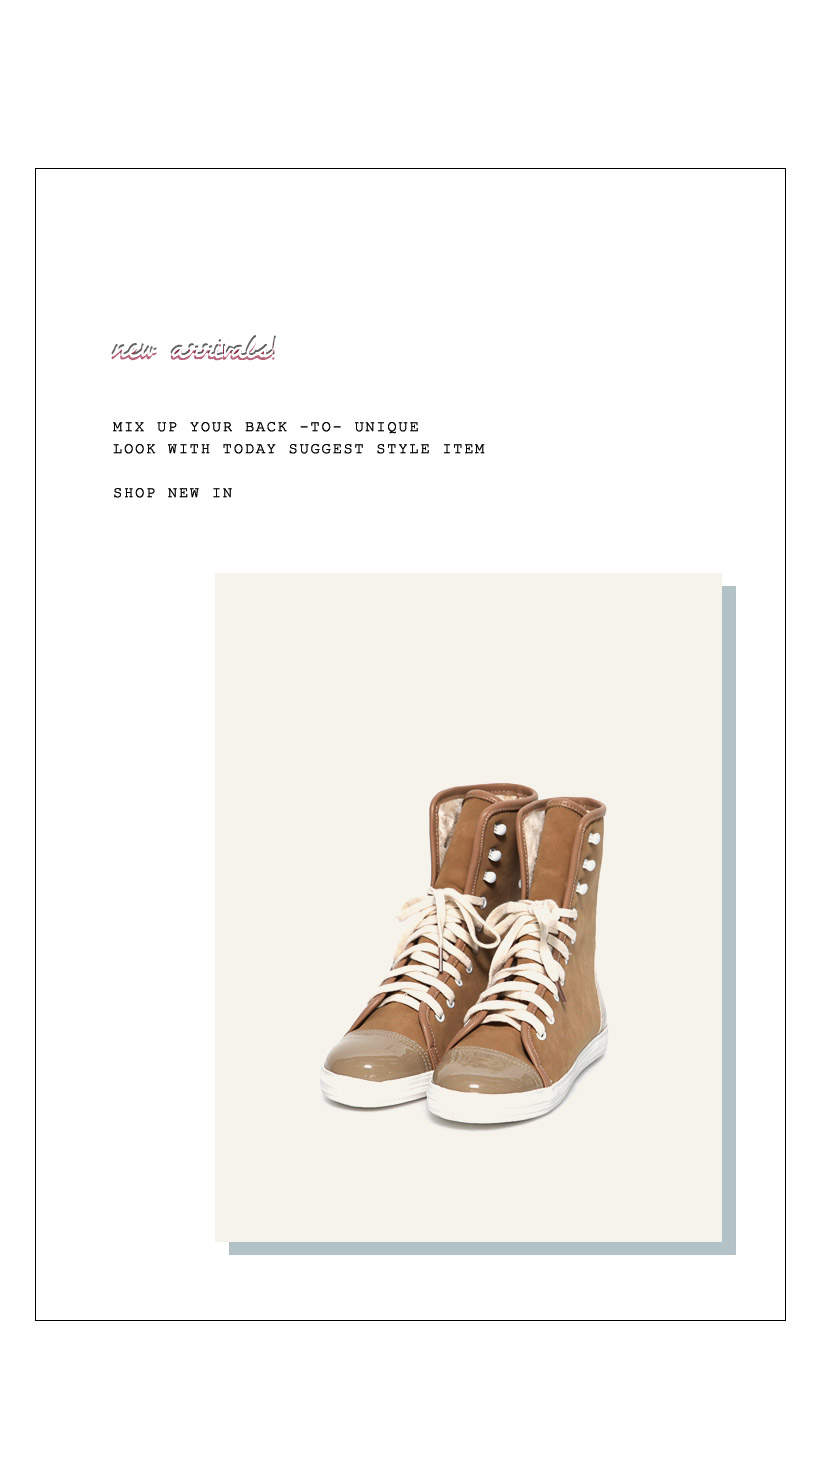This screenshot has height=1480, width=820.
Task: Select the 'LOOK WITH TODAY SUGGEST STYLE ITEM' line
Action: coord(299,449)
